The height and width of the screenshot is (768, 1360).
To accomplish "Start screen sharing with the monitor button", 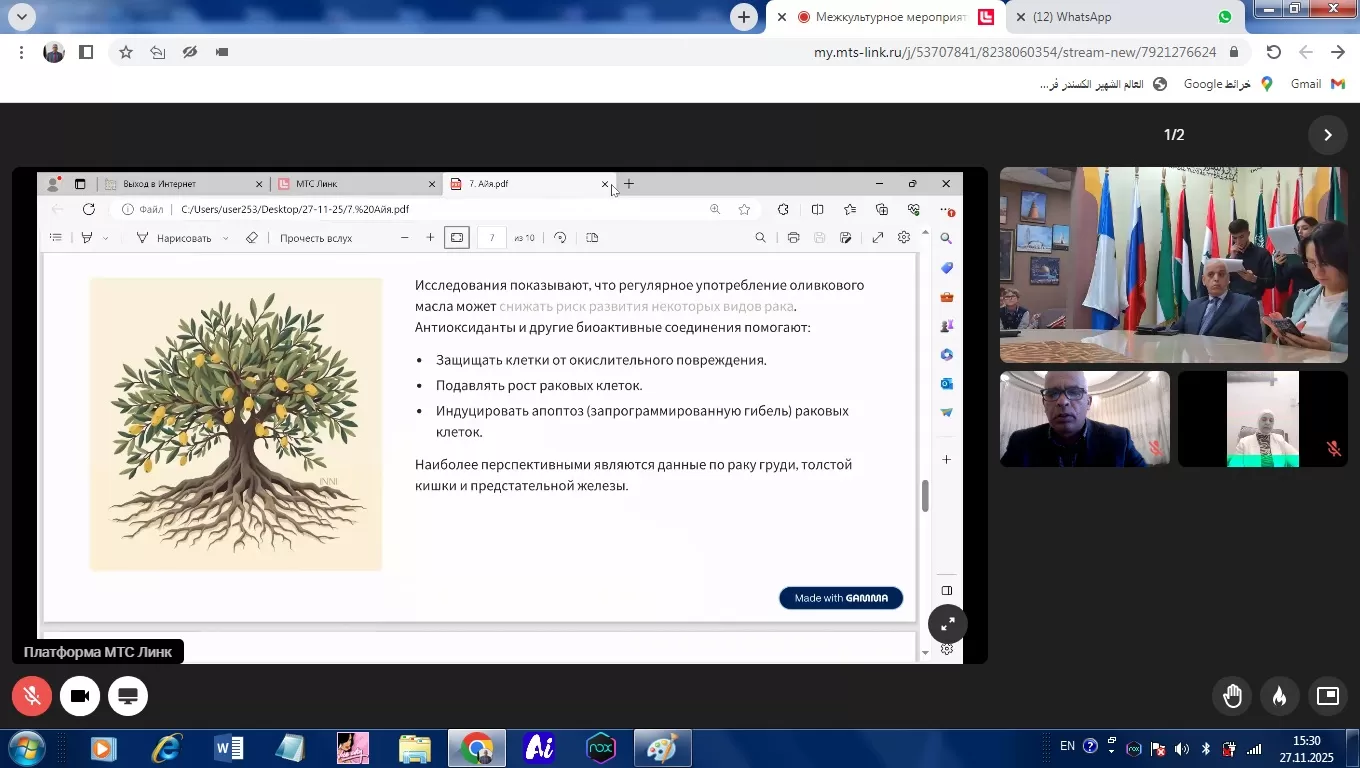I will pyautogui.click(x=128, y=696).
